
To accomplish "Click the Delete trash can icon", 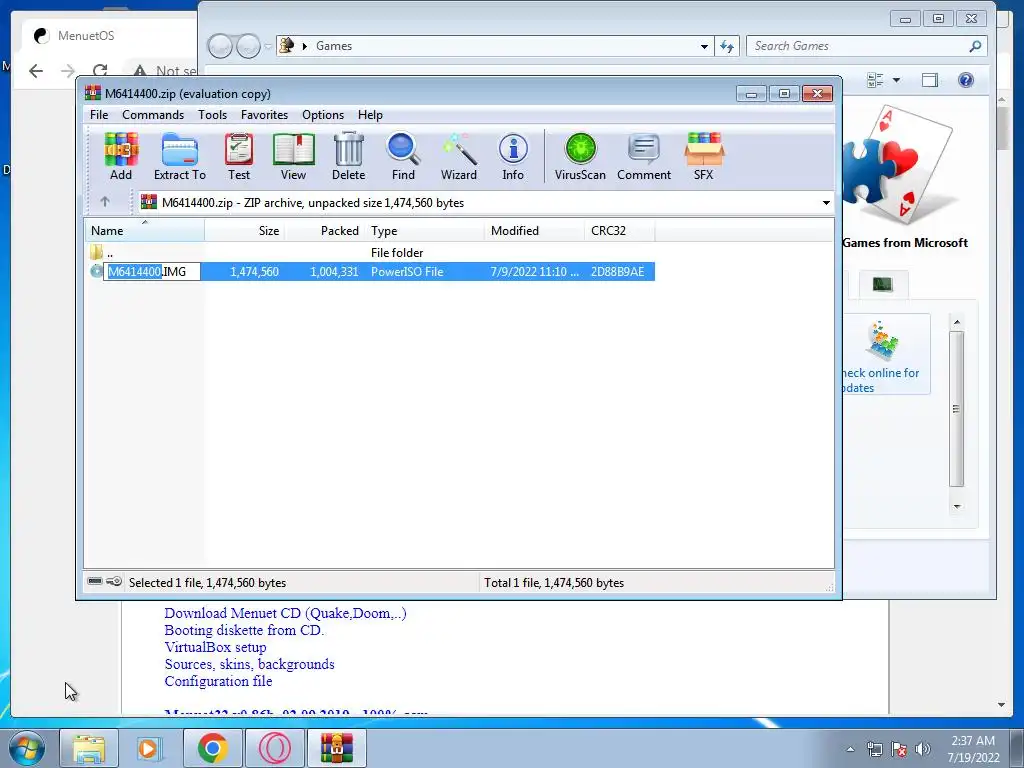I will click(348, 156).
